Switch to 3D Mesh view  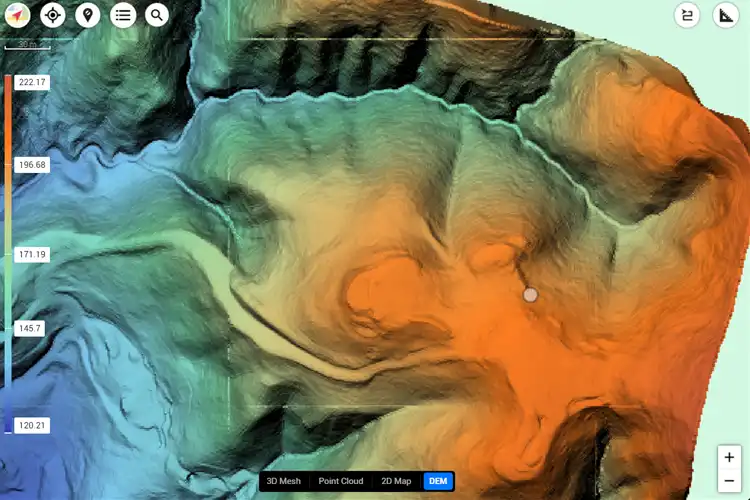pos(283,481)
